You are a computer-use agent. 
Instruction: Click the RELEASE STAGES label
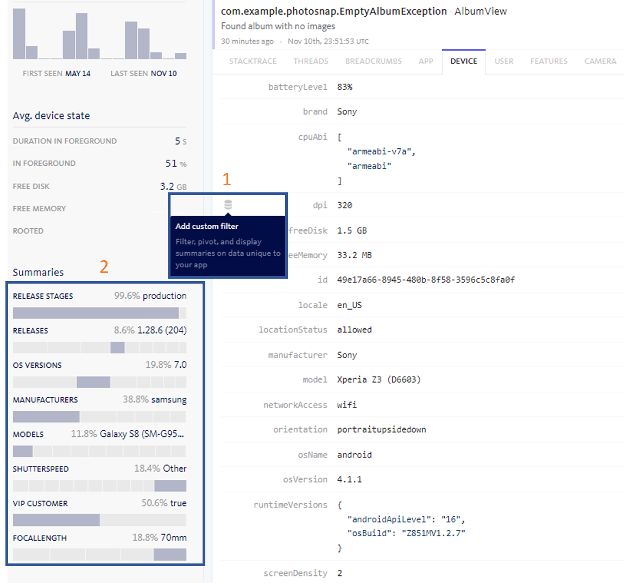(x=43, y=296)
